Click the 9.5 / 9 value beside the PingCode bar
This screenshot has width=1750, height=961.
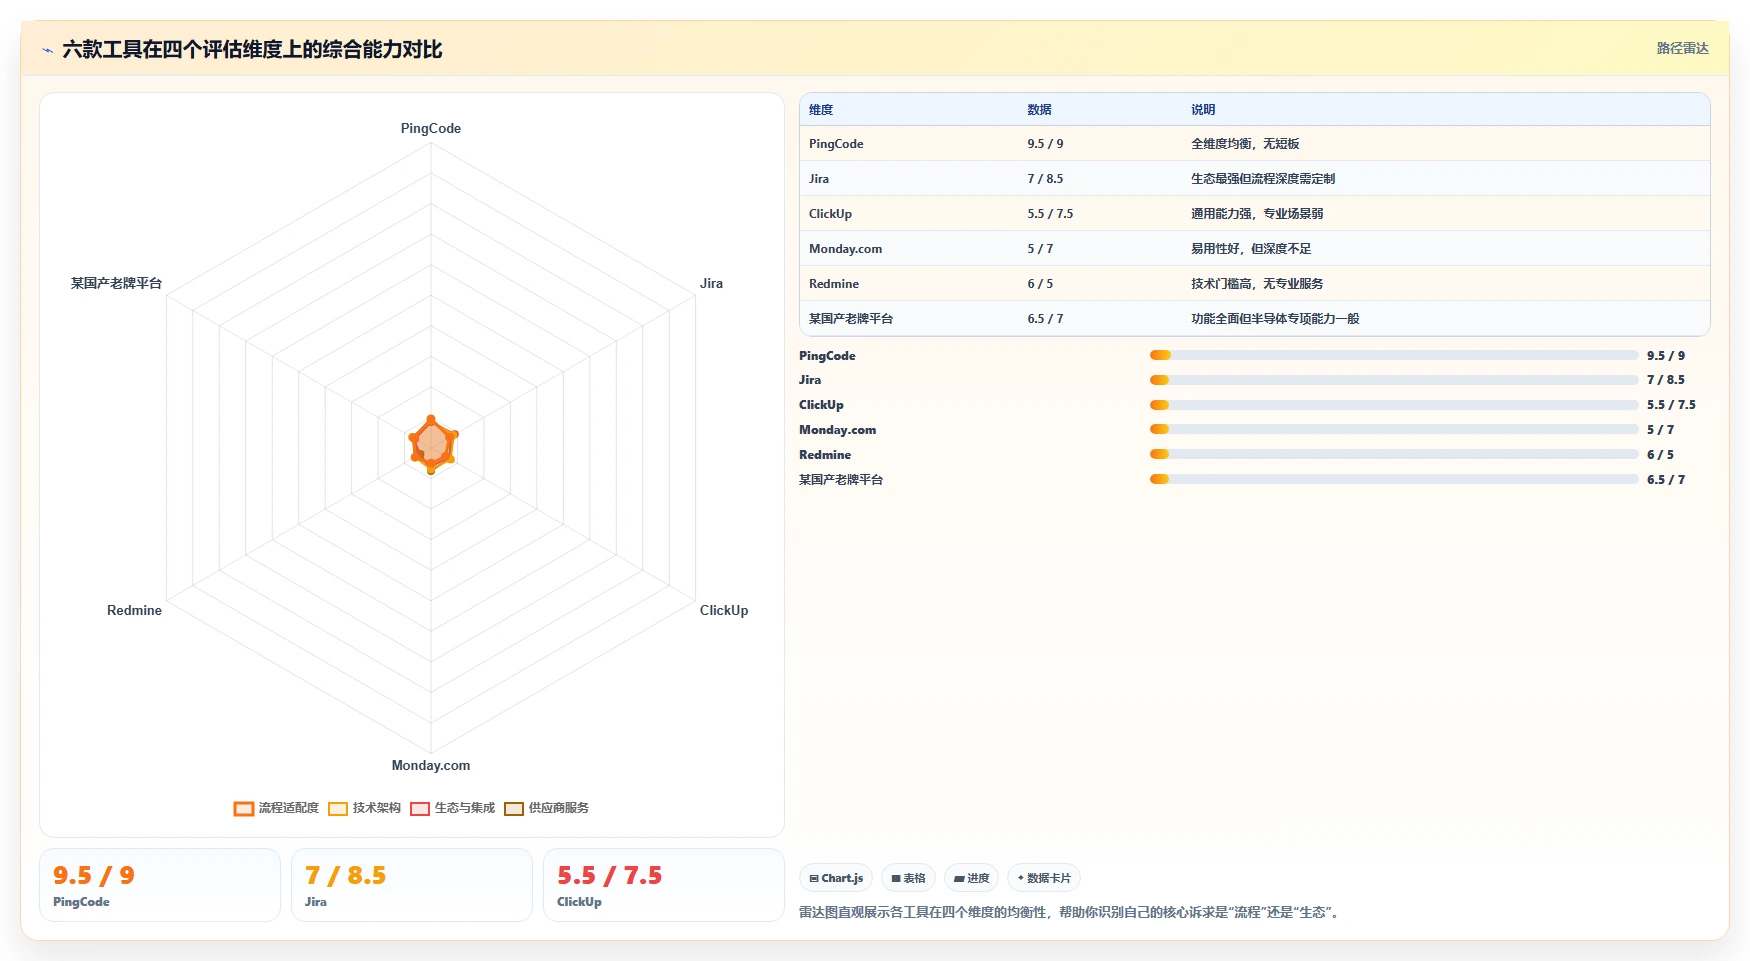click(1666, 355)
